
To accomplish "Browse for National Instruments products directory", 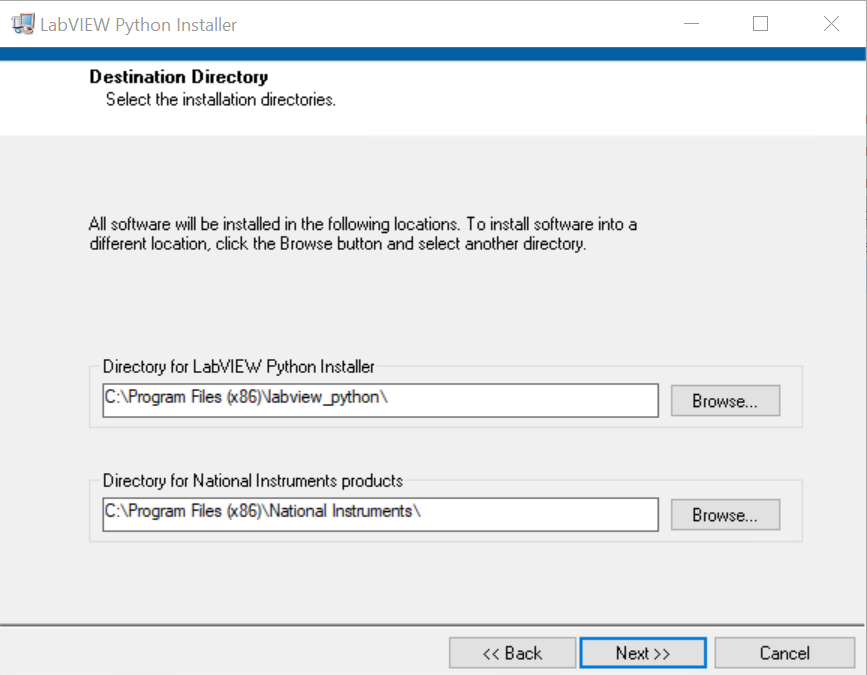I will [725, 515].
